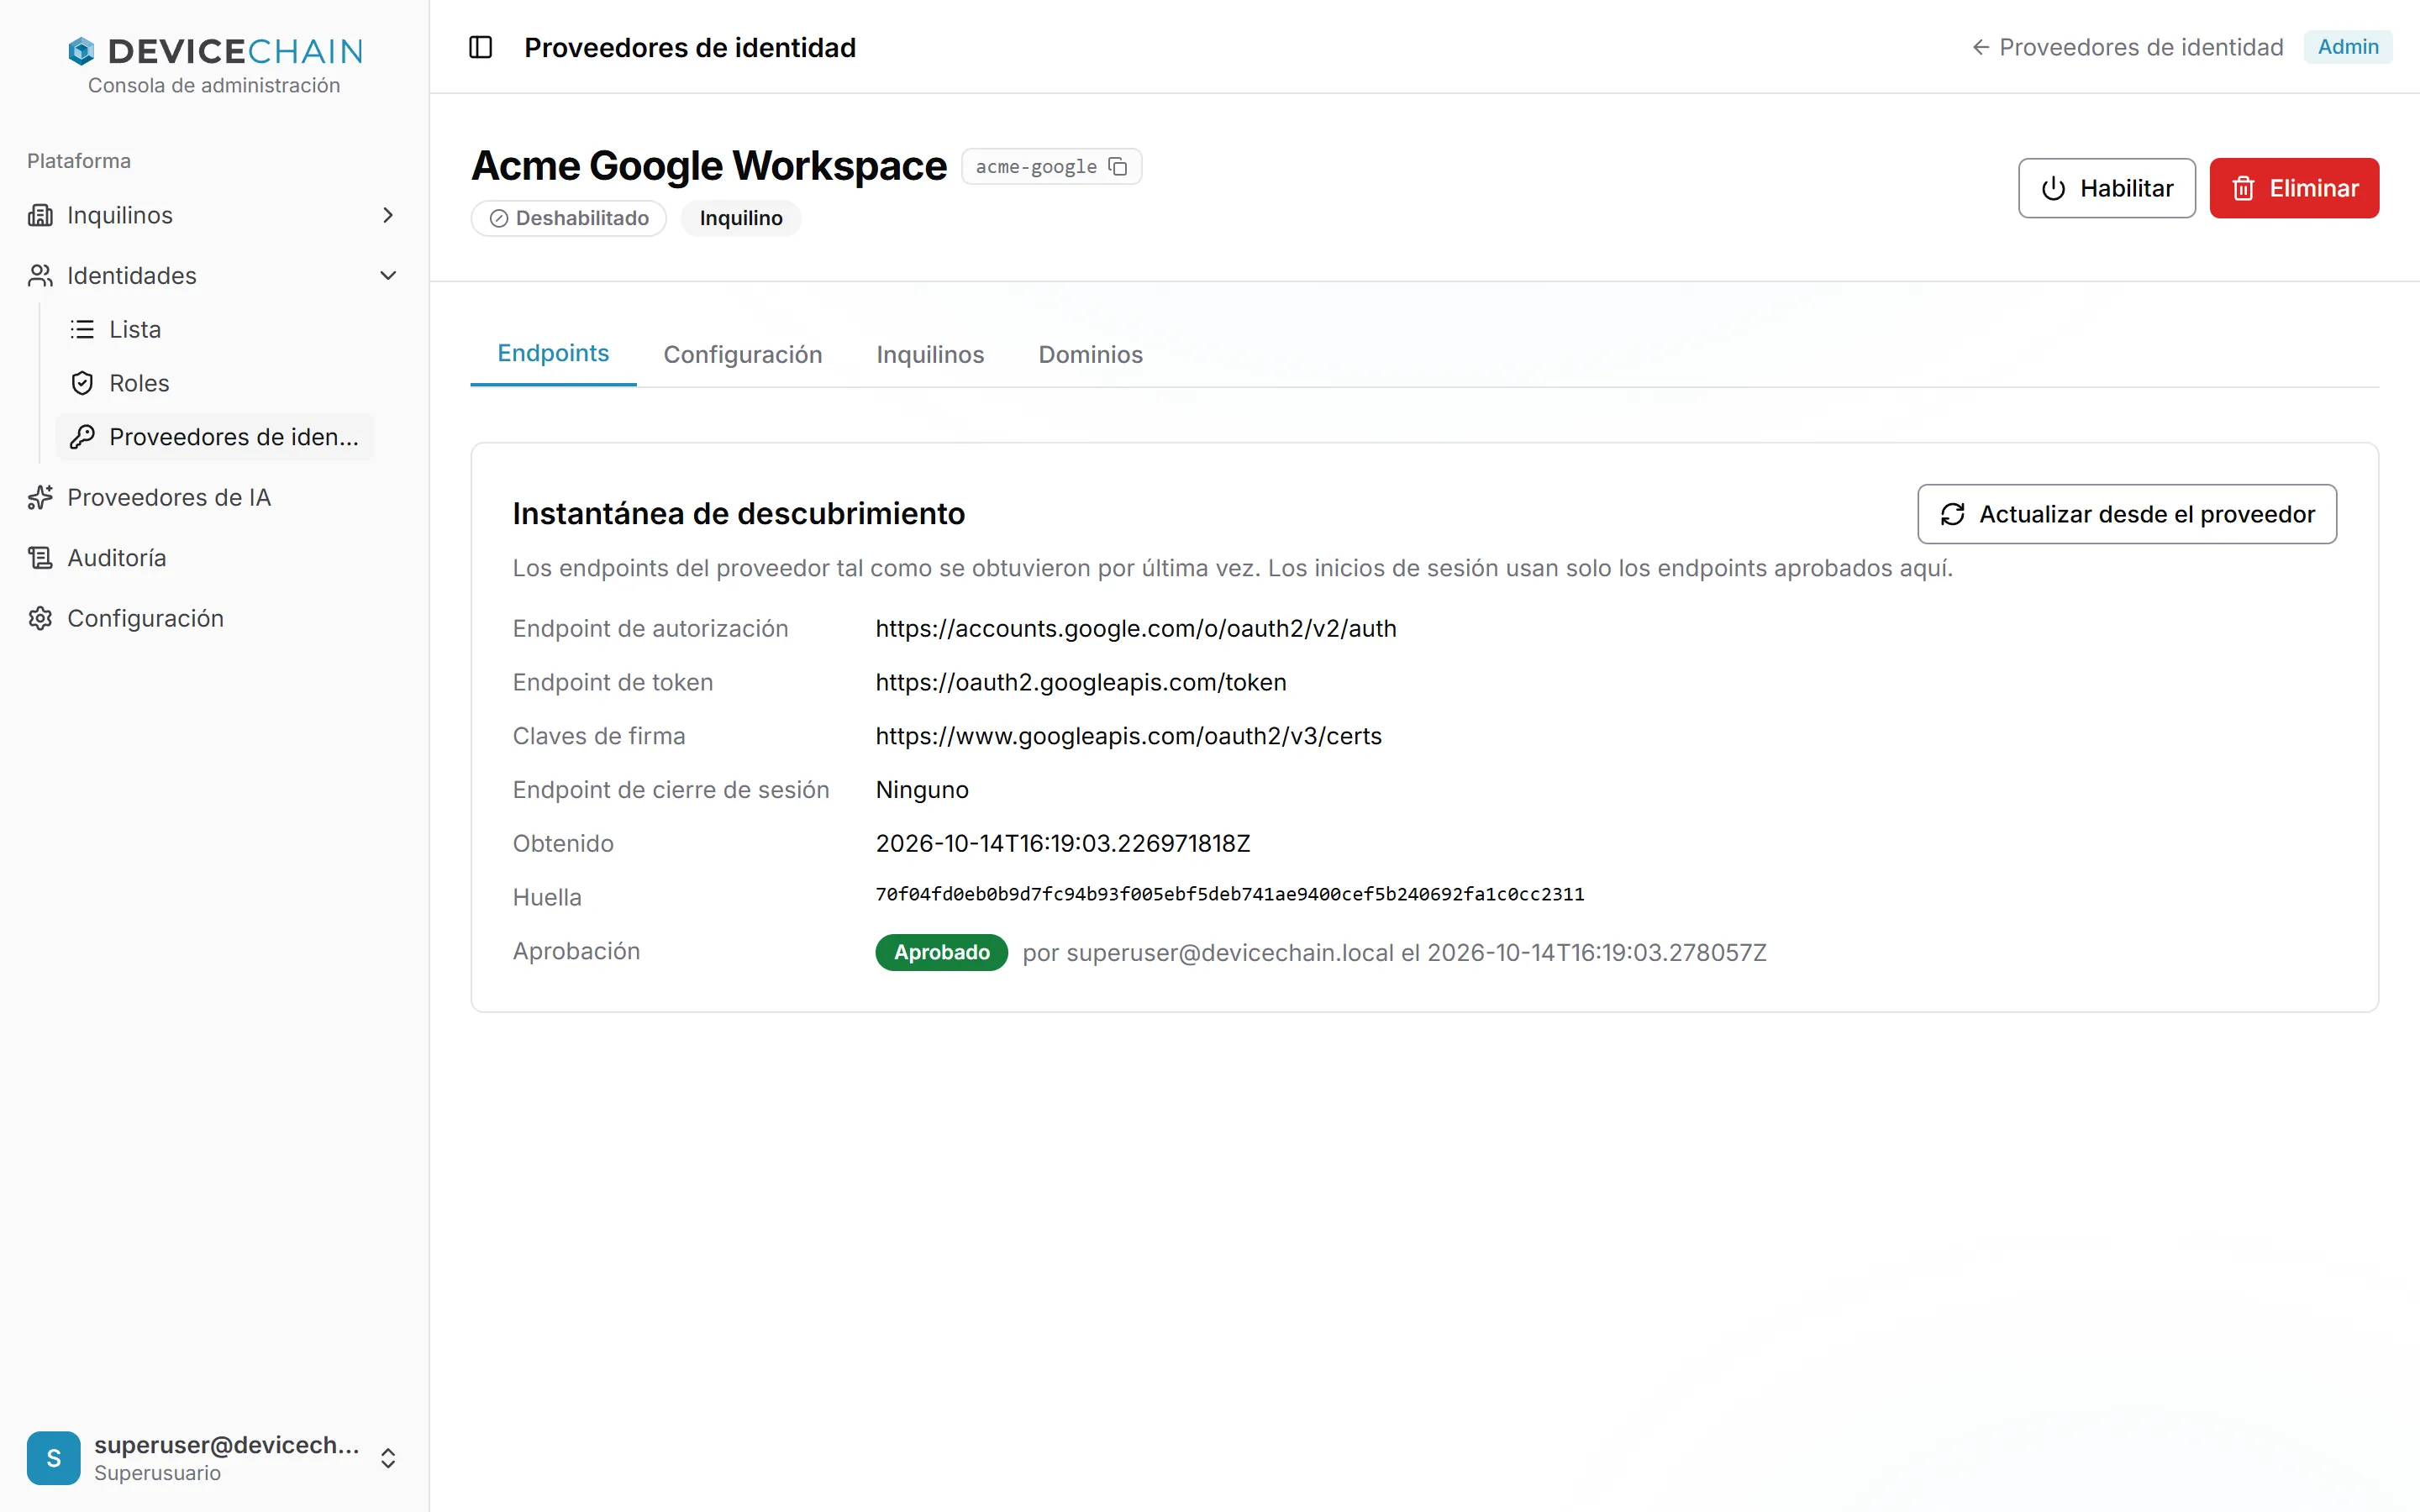Click the signing keys certs URL
The image size is (2420, 1512).
1128,736
